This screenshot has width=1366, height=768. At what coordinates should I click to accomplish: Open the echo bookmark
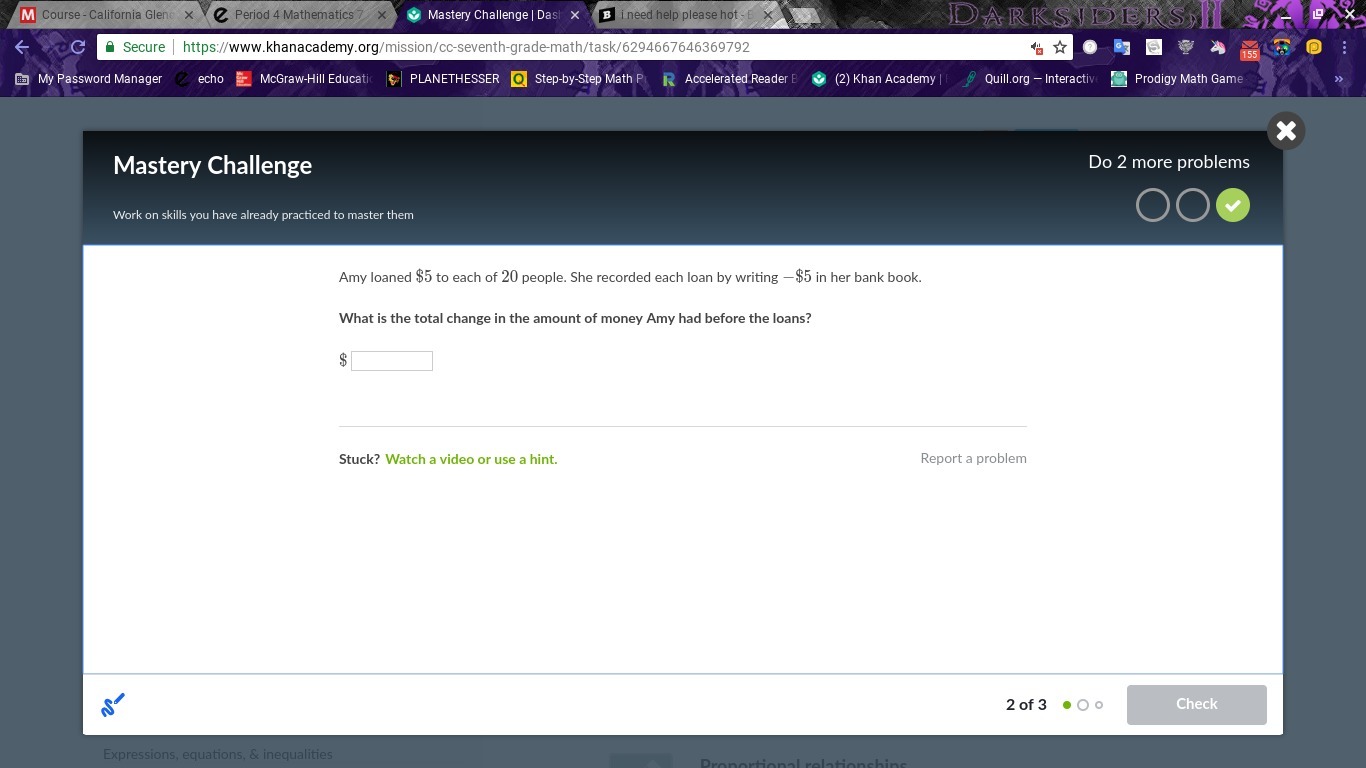[199, 79]
